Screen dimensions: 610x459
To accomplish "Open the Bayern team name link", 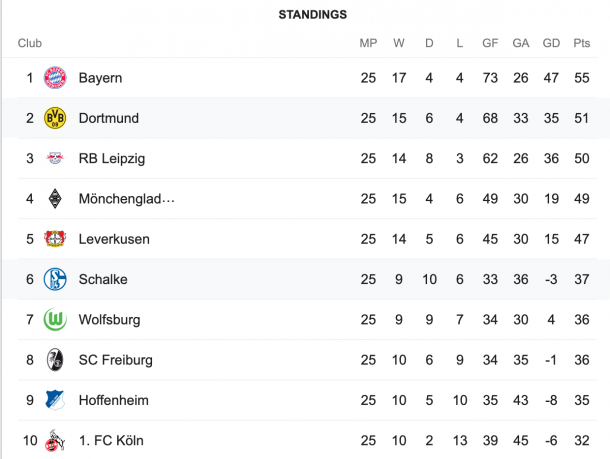I will click(100, 78).
